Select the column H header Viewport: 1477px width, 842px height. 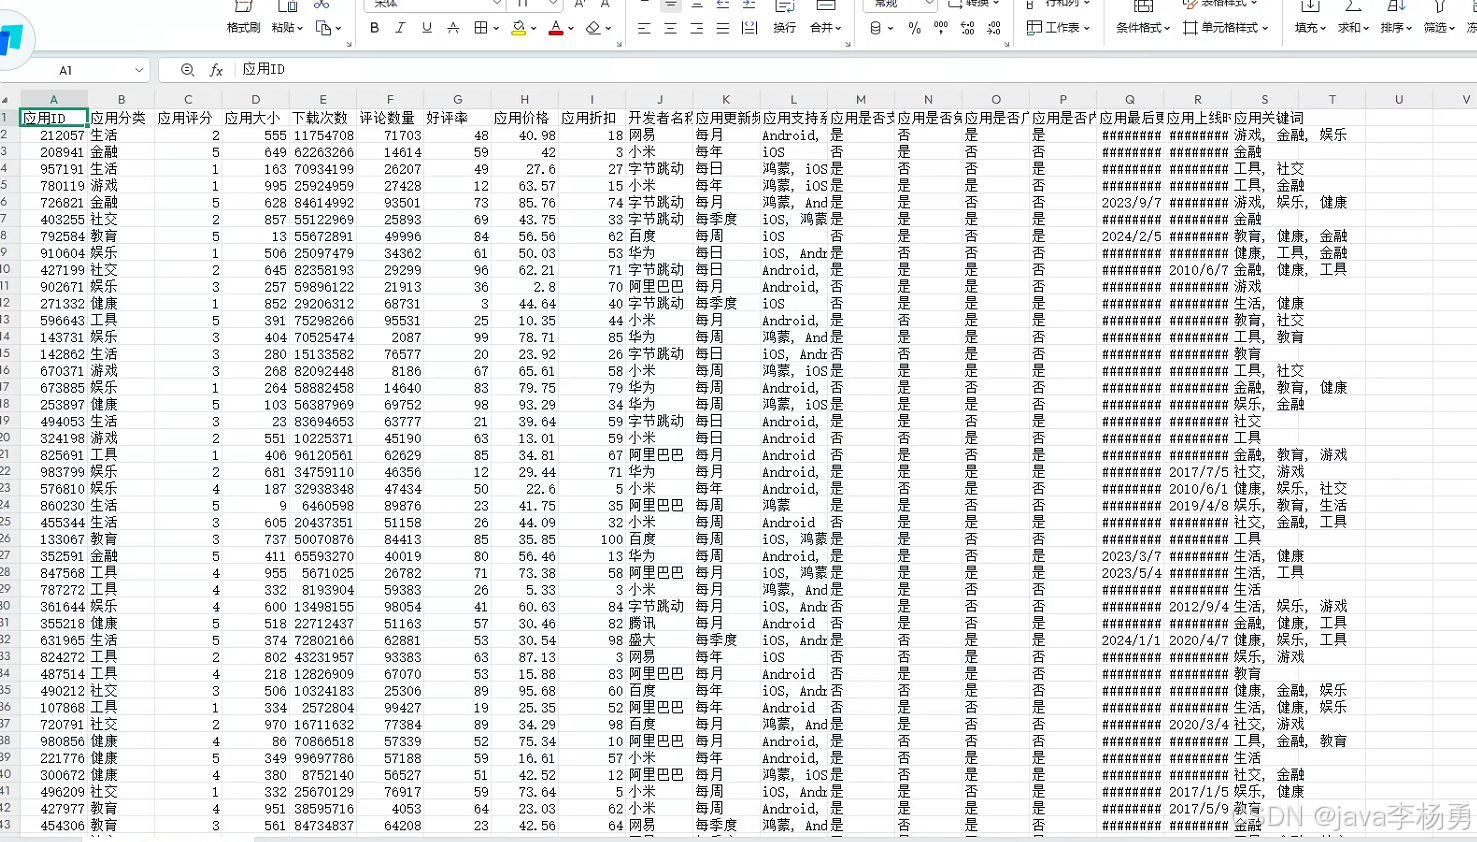[524, 100]
